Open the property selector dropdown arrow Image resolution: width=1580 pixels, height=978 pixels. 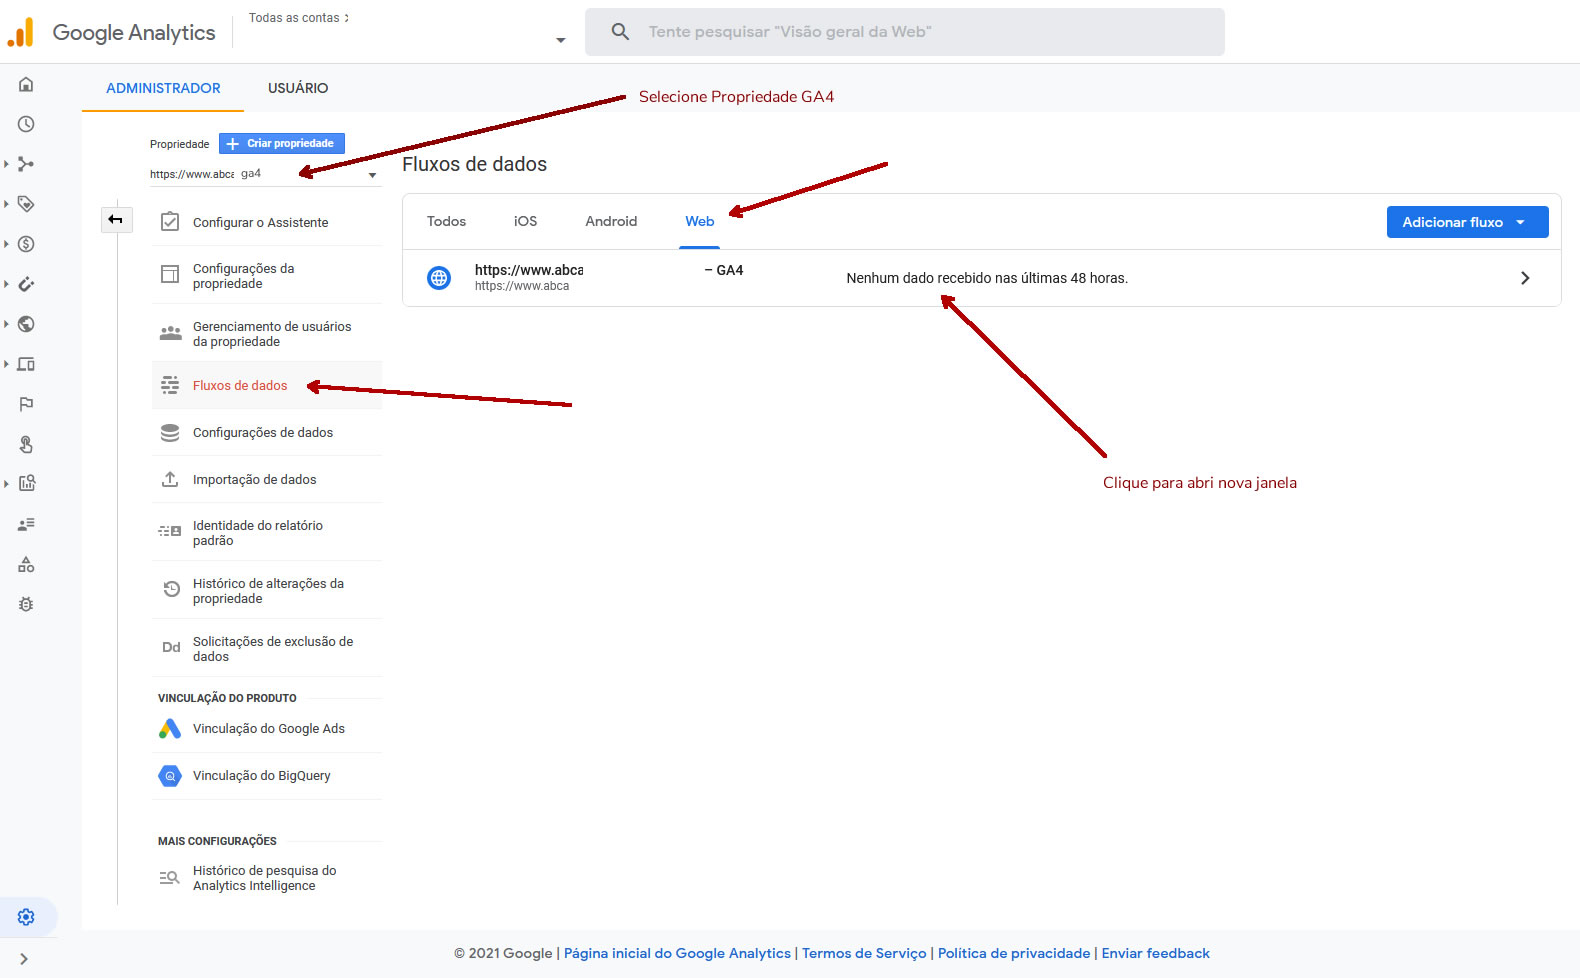pos(372,175)
